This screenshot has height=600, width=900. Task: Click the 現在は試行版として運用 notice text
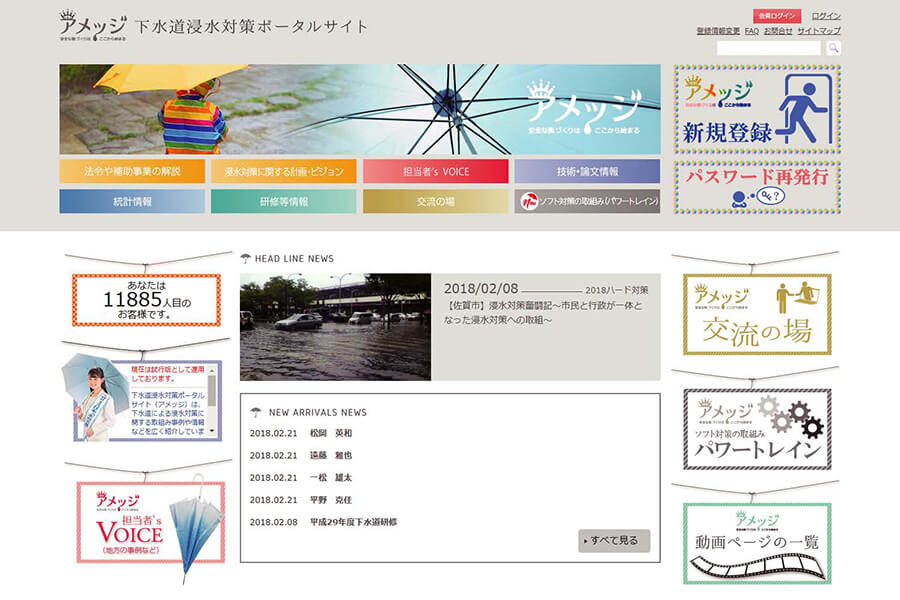pos(168,374)
